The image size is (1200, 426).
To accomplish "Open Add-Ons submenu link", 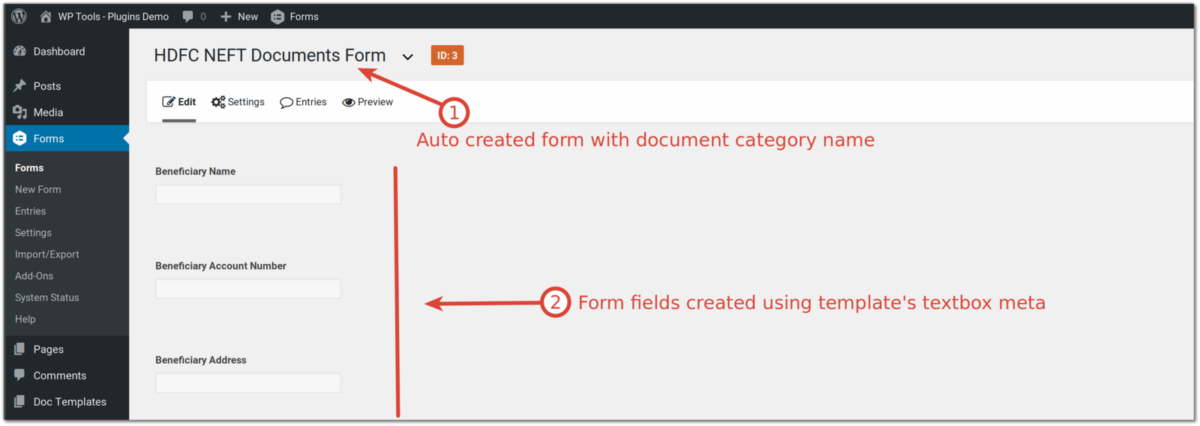I will (x=34, y=276).
